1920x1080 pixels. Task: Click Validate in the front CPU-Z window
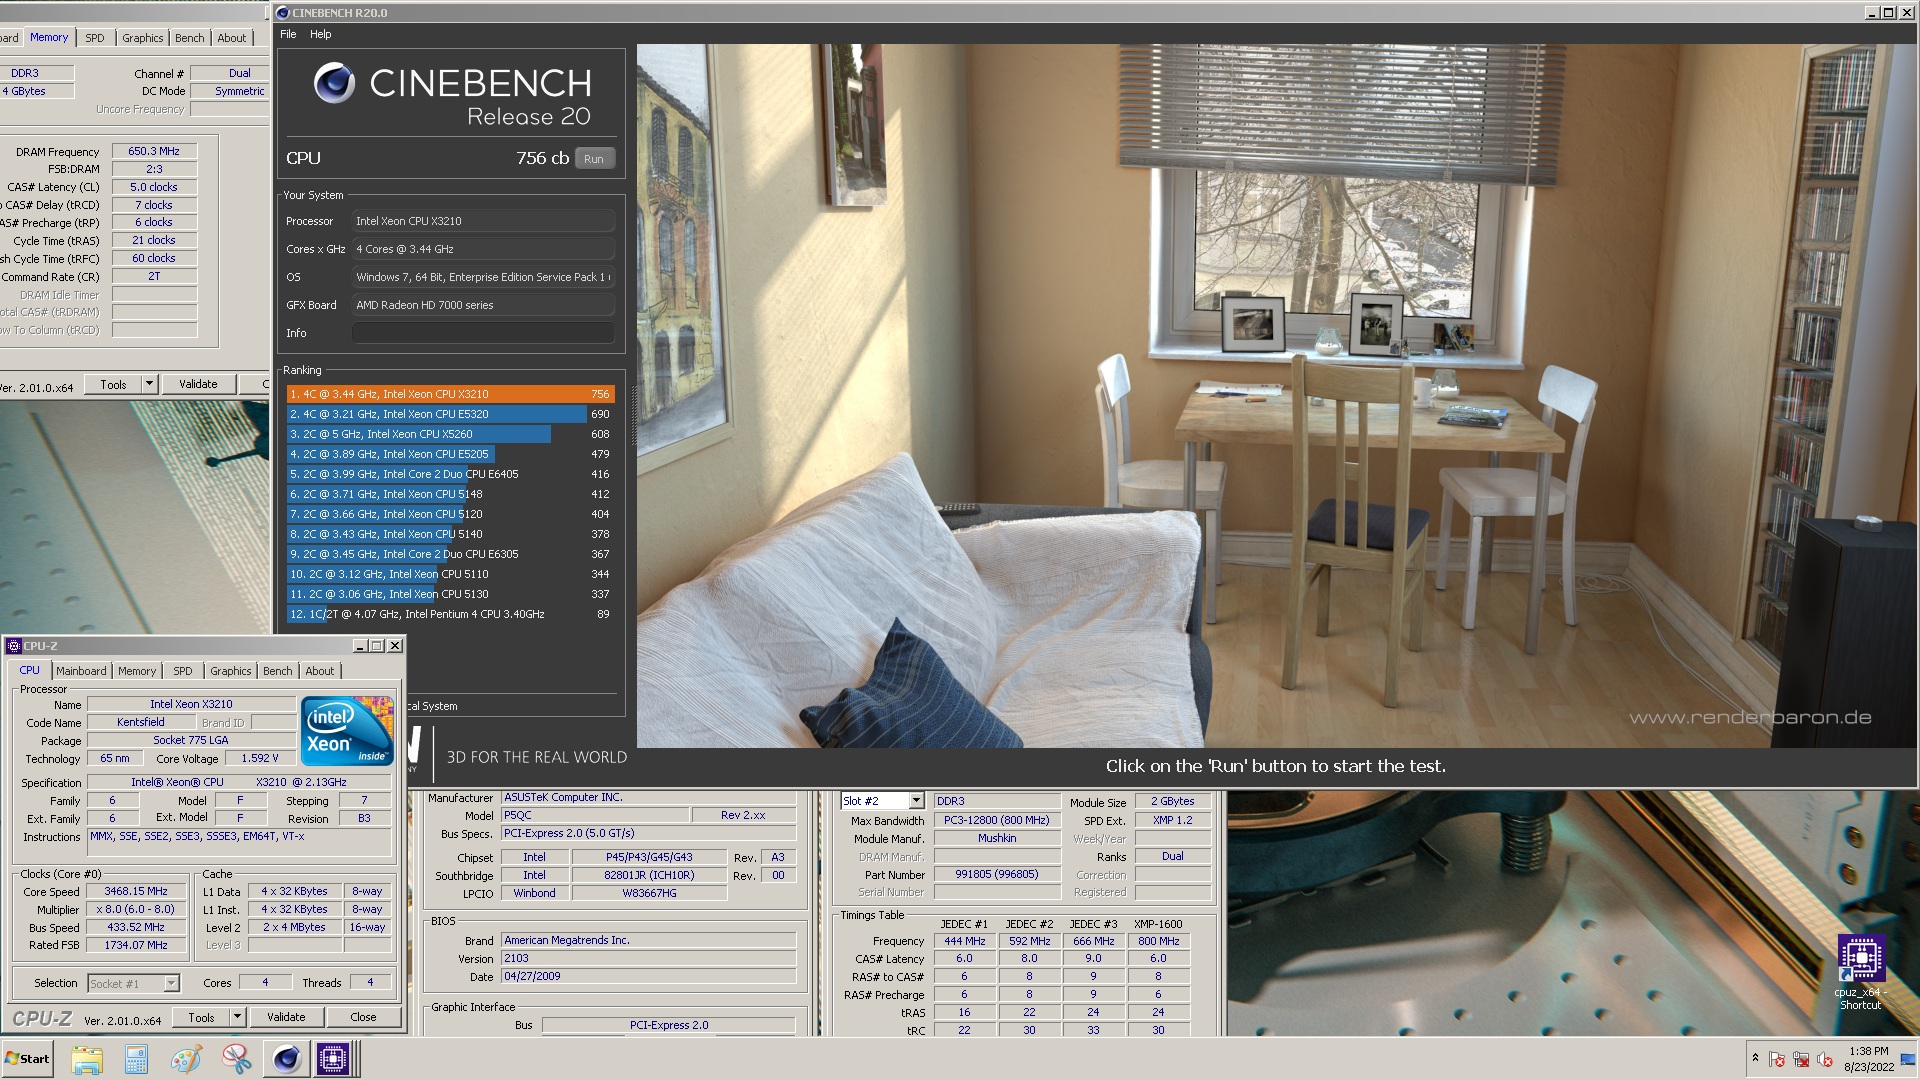(286, 1017)
